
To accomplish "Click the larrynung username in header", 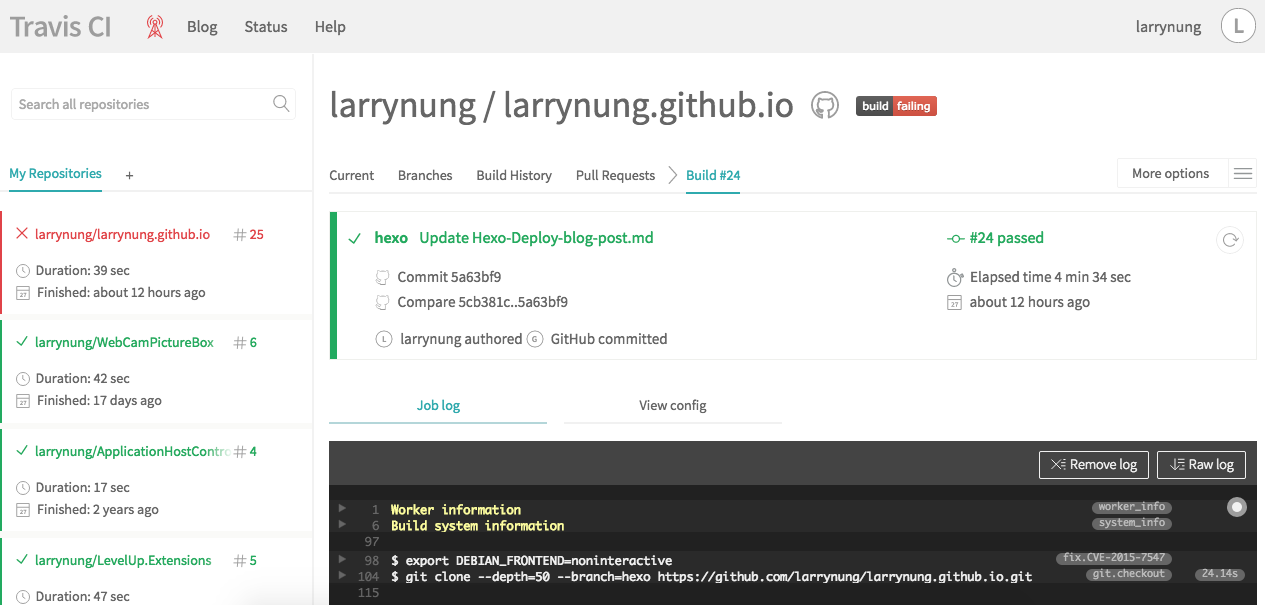I will pyautogui.click(x=1168, y=27).
